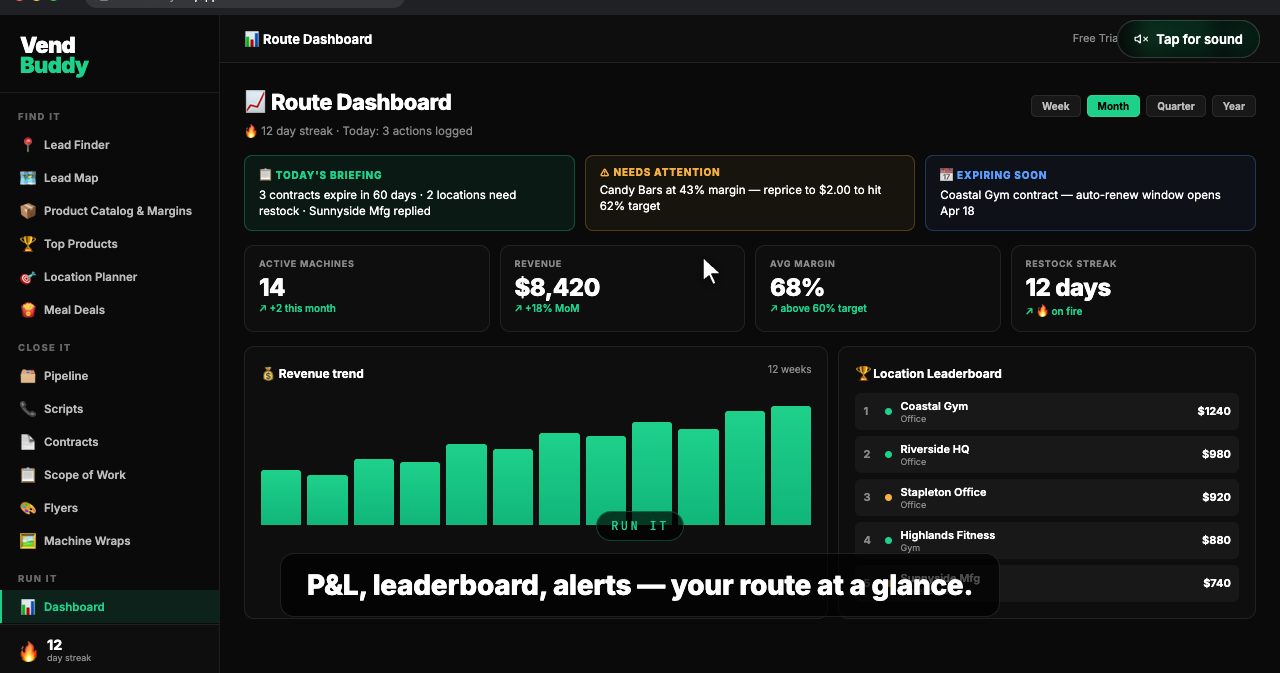Click the Location Planner target icon

[x=28, y=277]
